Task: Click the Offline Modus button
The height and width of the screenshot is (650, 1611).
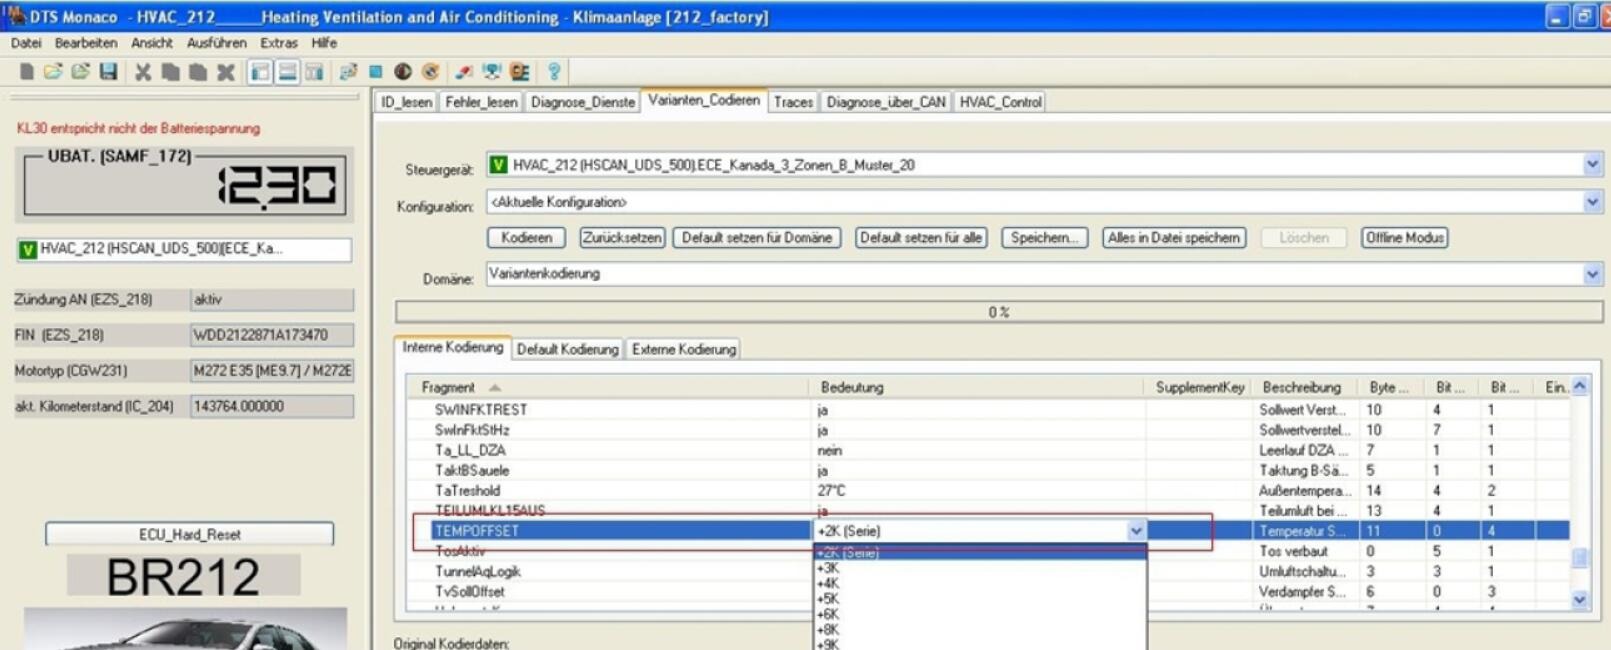Action: [x=1404, y=238]
